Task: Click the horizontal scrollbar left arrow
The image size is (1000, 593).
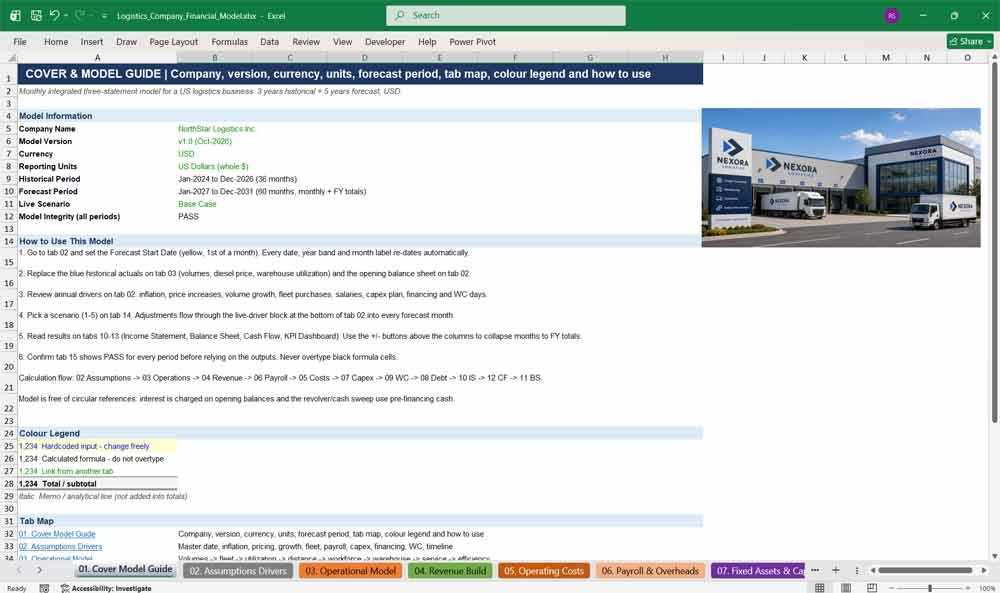Action: pos(873,570)
